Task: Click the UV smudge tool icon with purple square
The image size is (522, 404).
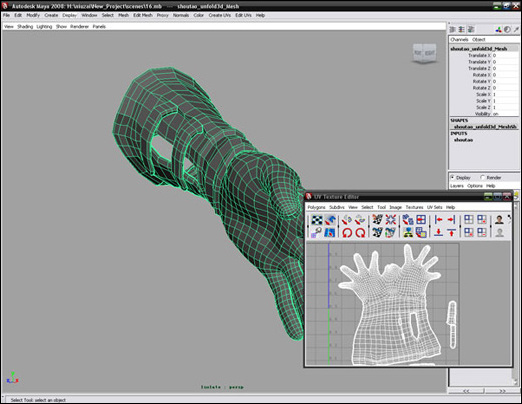Action: [x=316, y=232]
